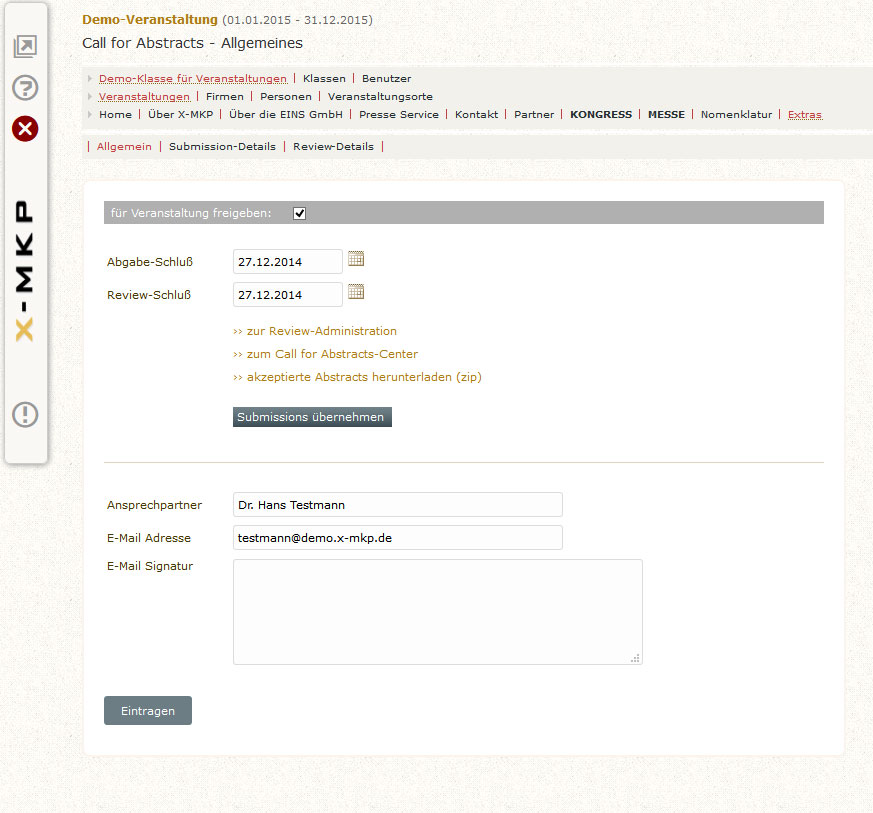Open Nomenklatur menu item

[x=736, y=114]
